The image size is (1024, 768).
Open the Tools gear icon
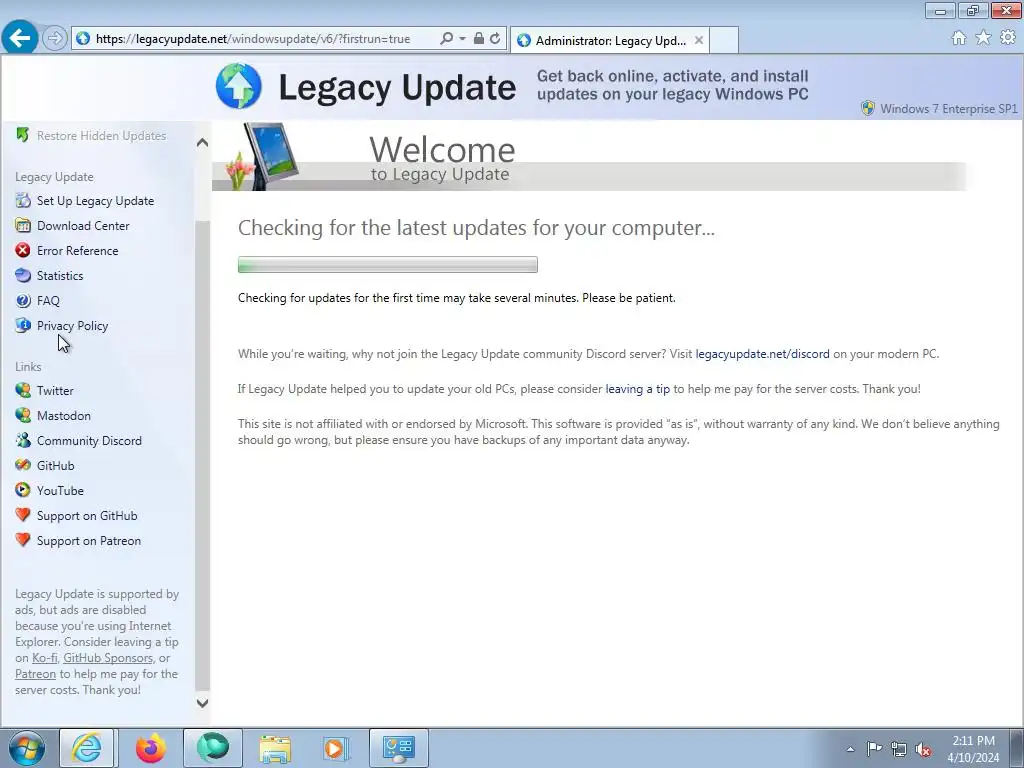1008,38
